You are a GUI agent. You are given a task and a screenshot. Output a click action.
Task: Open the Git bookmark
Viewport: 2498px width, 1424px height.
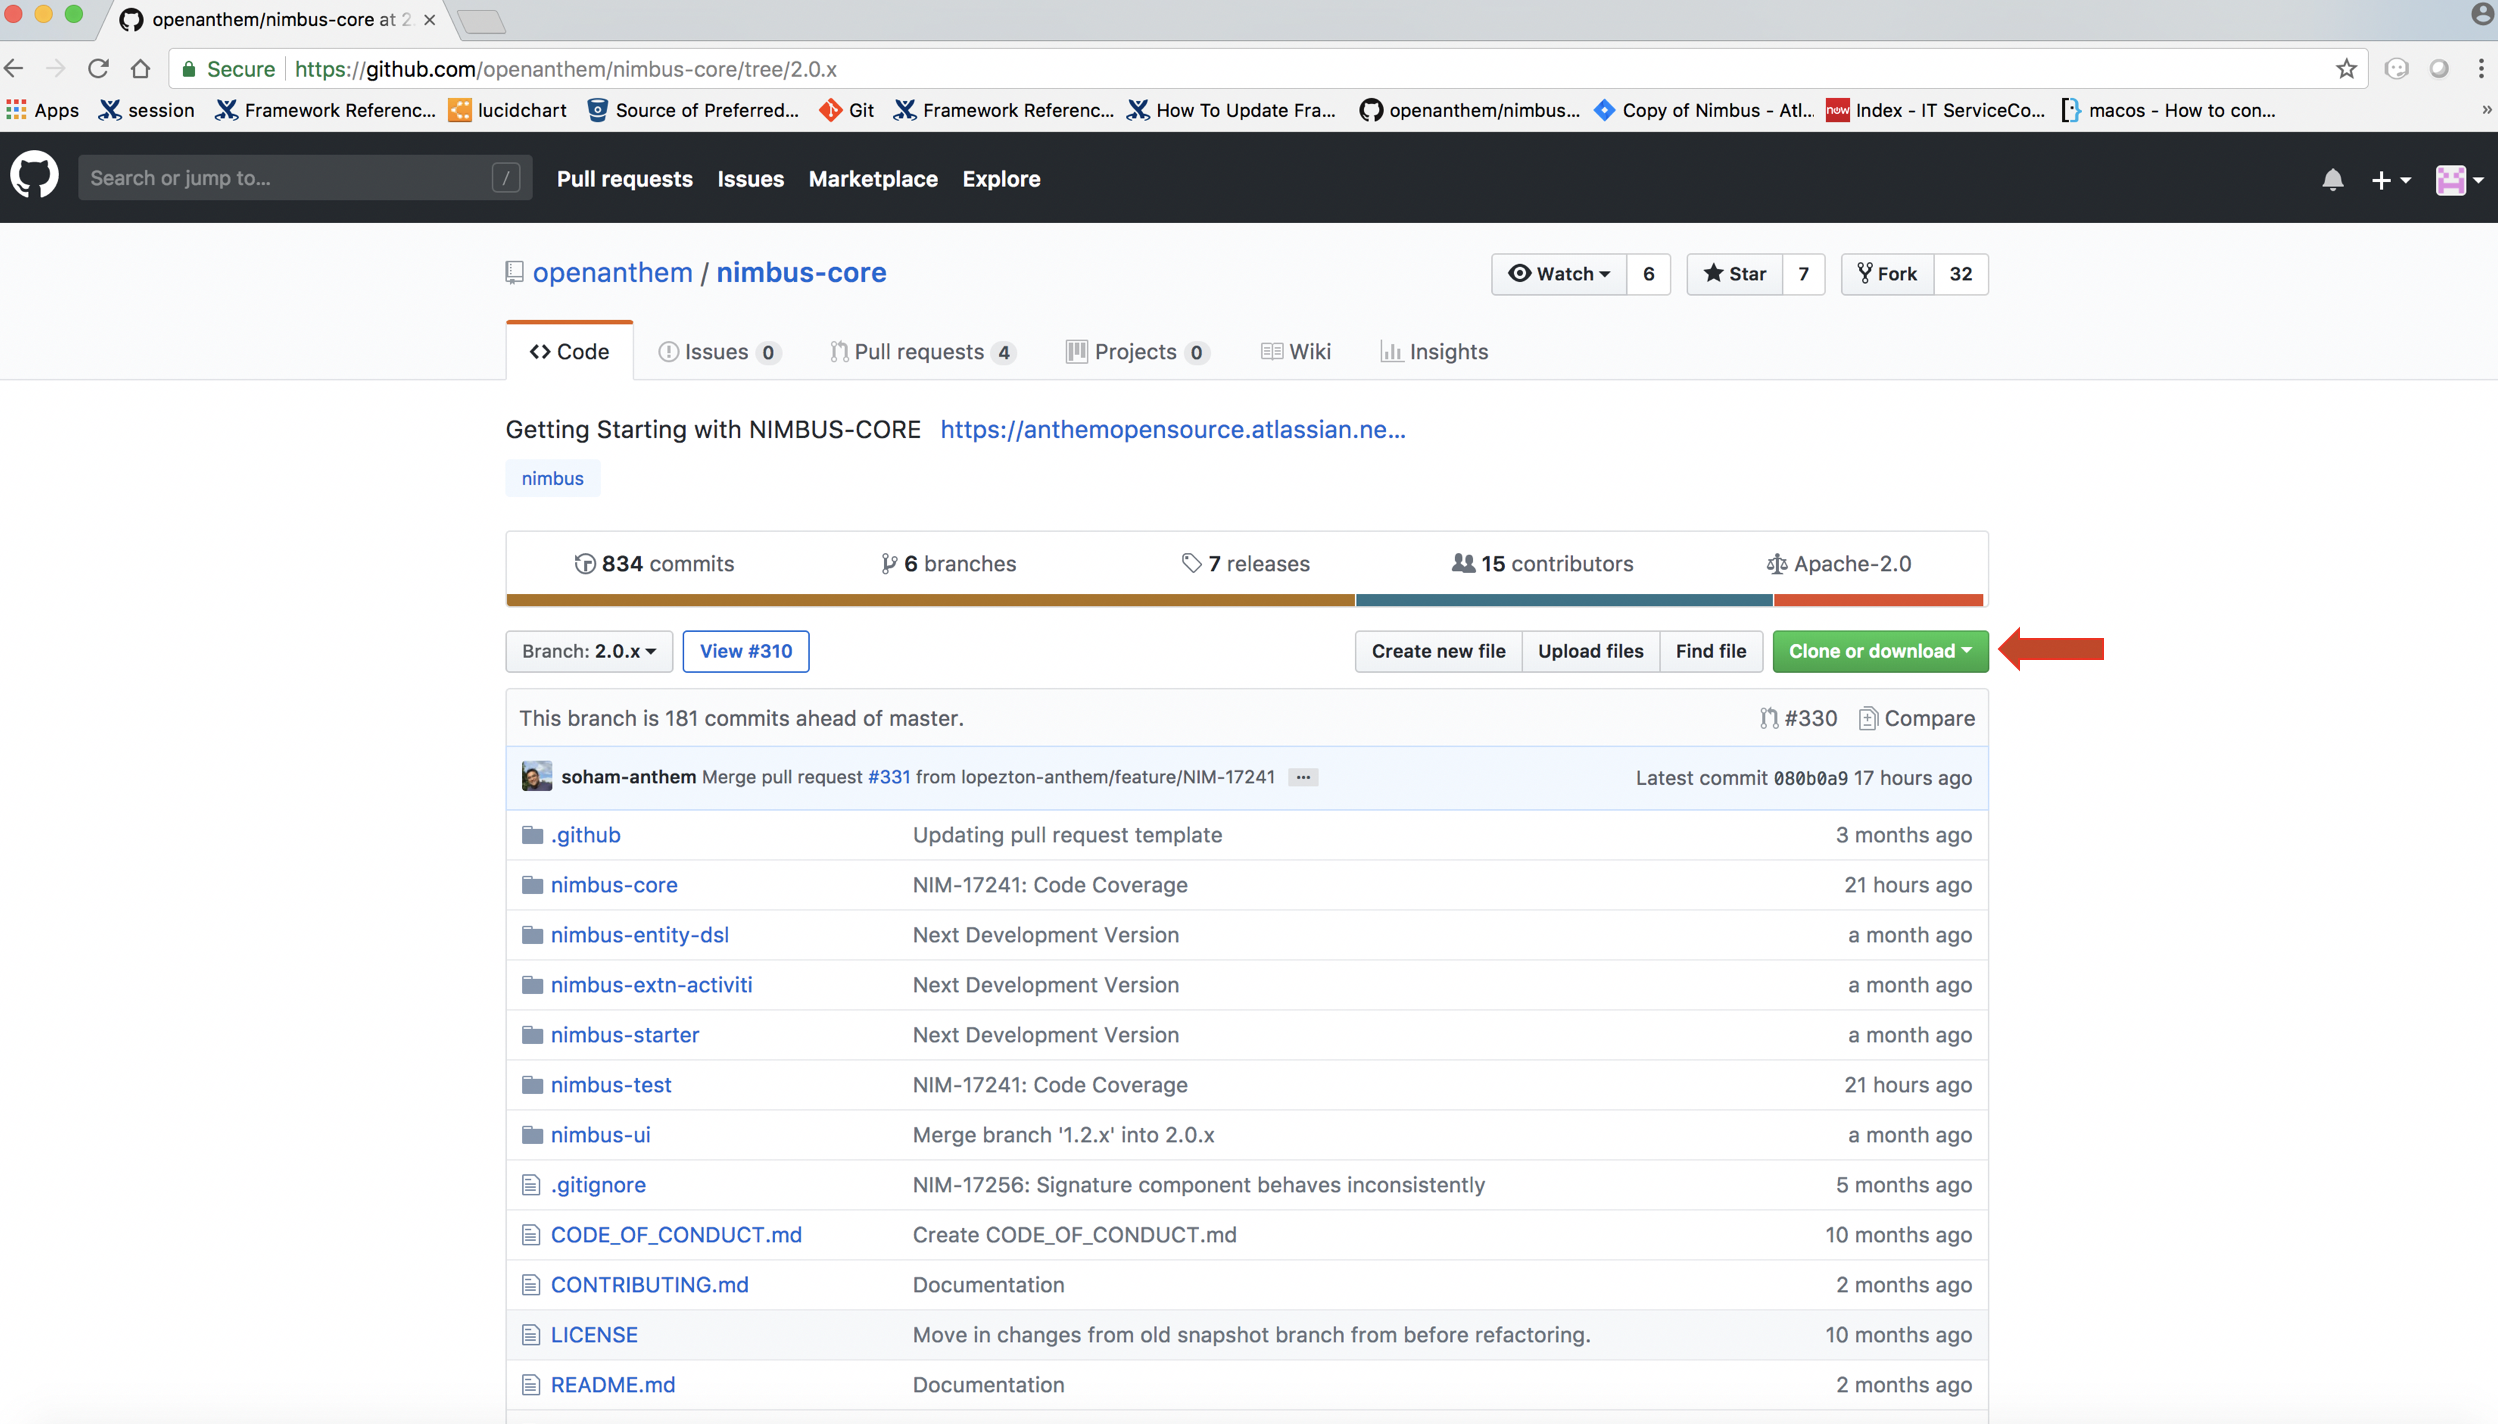(846, 110)
